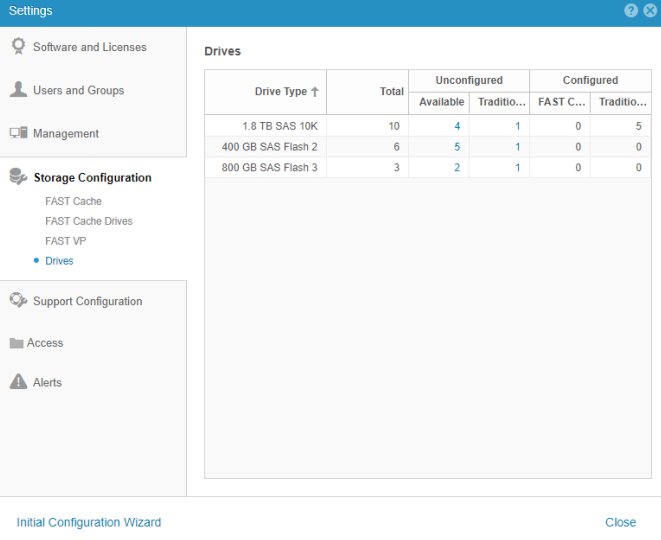The height and width of the screenshot is (540, 661).
Task: Open available count 5 for 400 GB Flash 2
Action: [458, 147]
